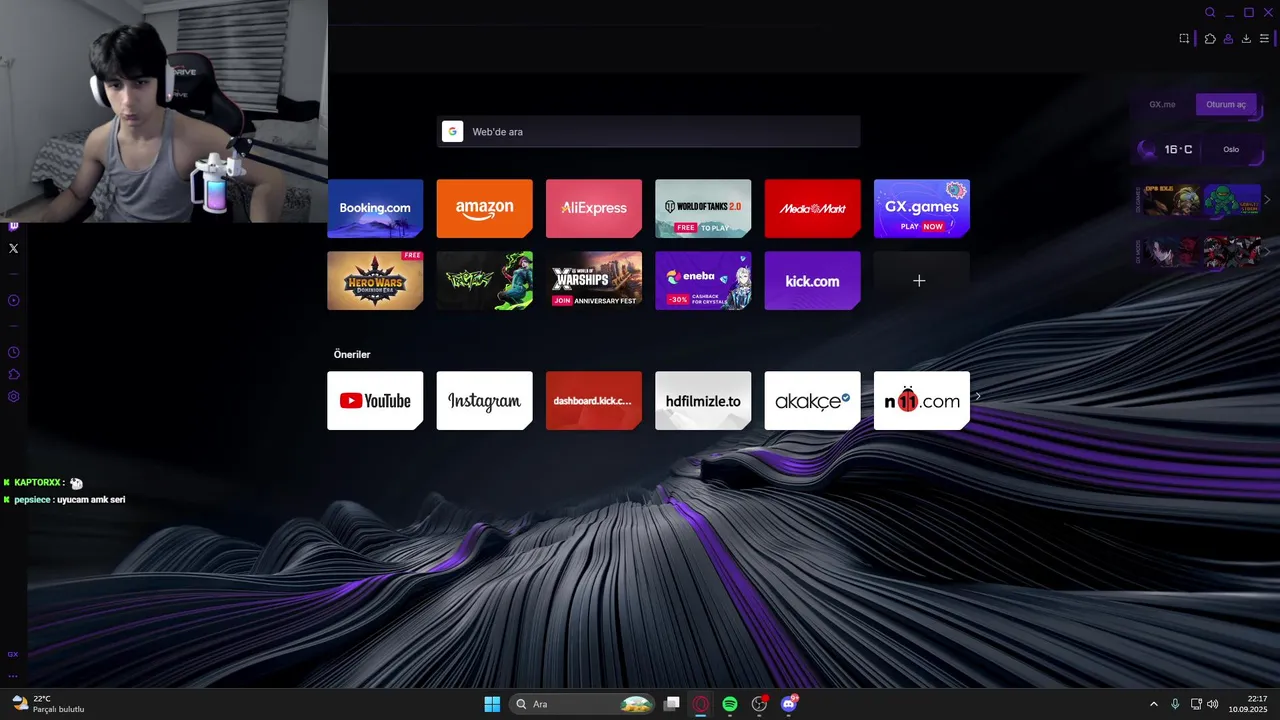The height and width of the screenshot is (720, 1280).
Task: Take a snapshot with the capture icon
Action: pyautogui.click(x=1184, y=39)
